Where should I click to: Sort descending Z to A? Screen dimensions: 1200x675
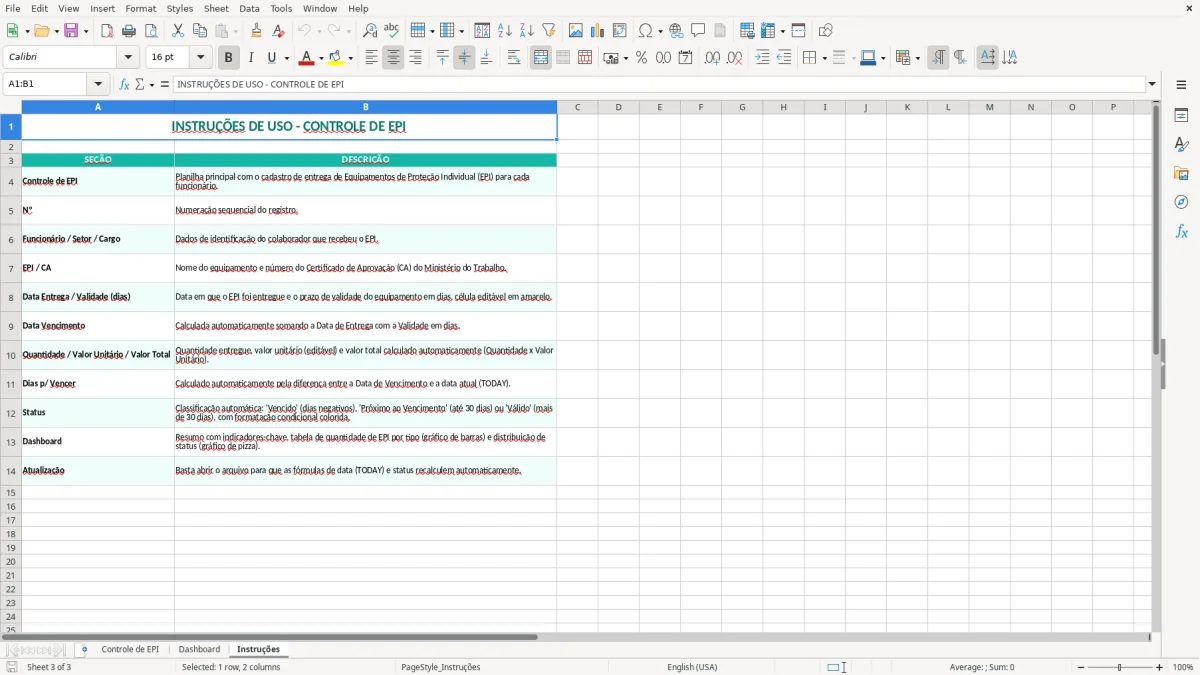tap(527, 31)
